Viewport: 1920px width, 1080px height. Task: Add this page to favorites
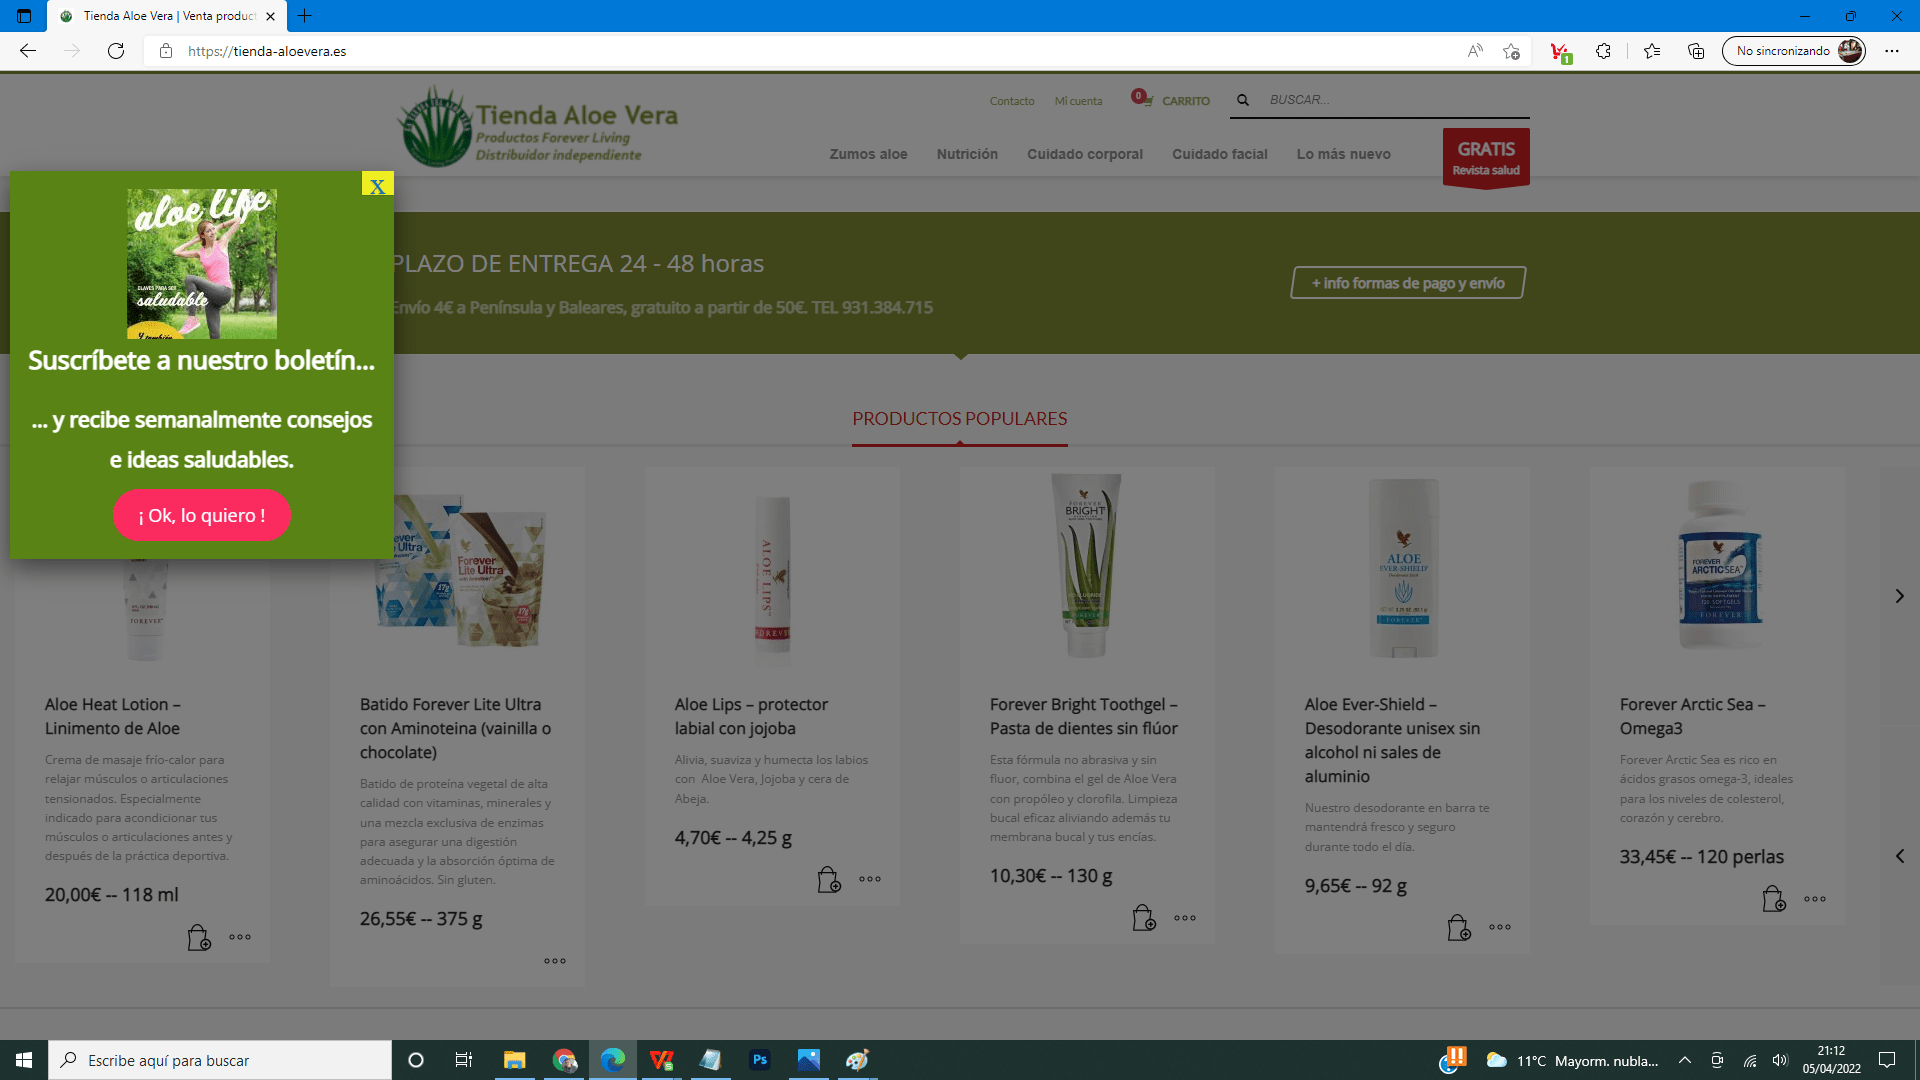(x=1511, y=51)
